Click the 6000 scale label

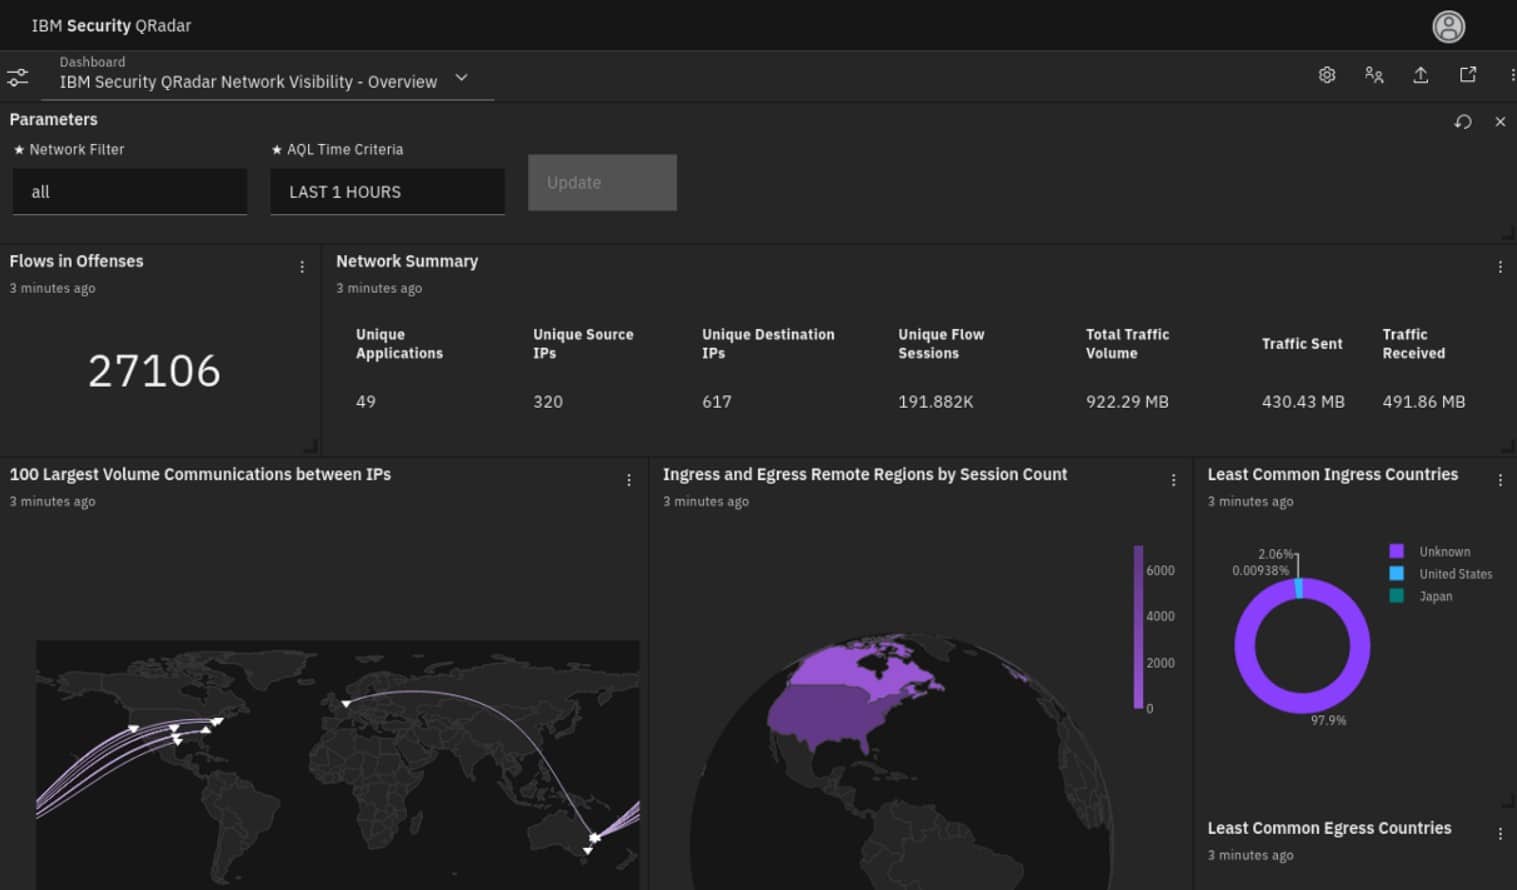(x=1160, y=571)
